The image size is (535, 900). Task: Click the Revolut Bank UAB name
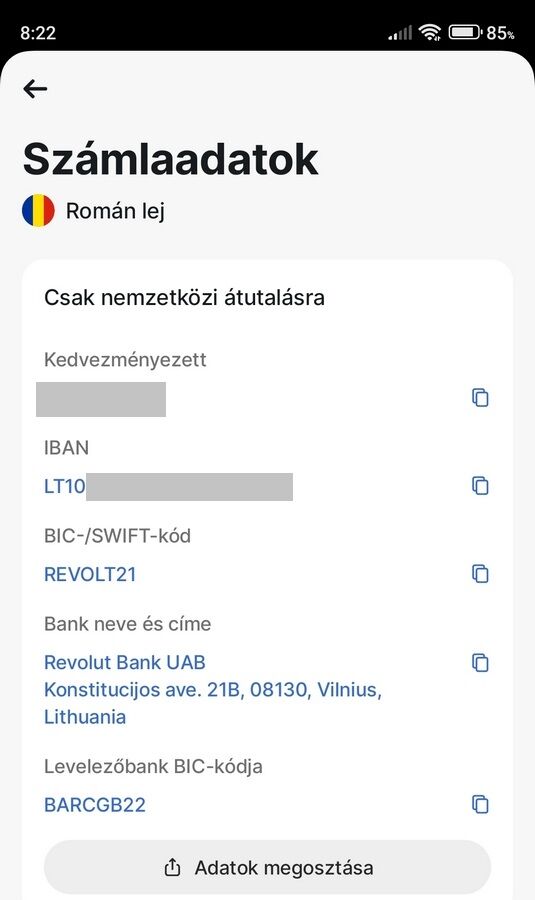[x=125, y=662]
